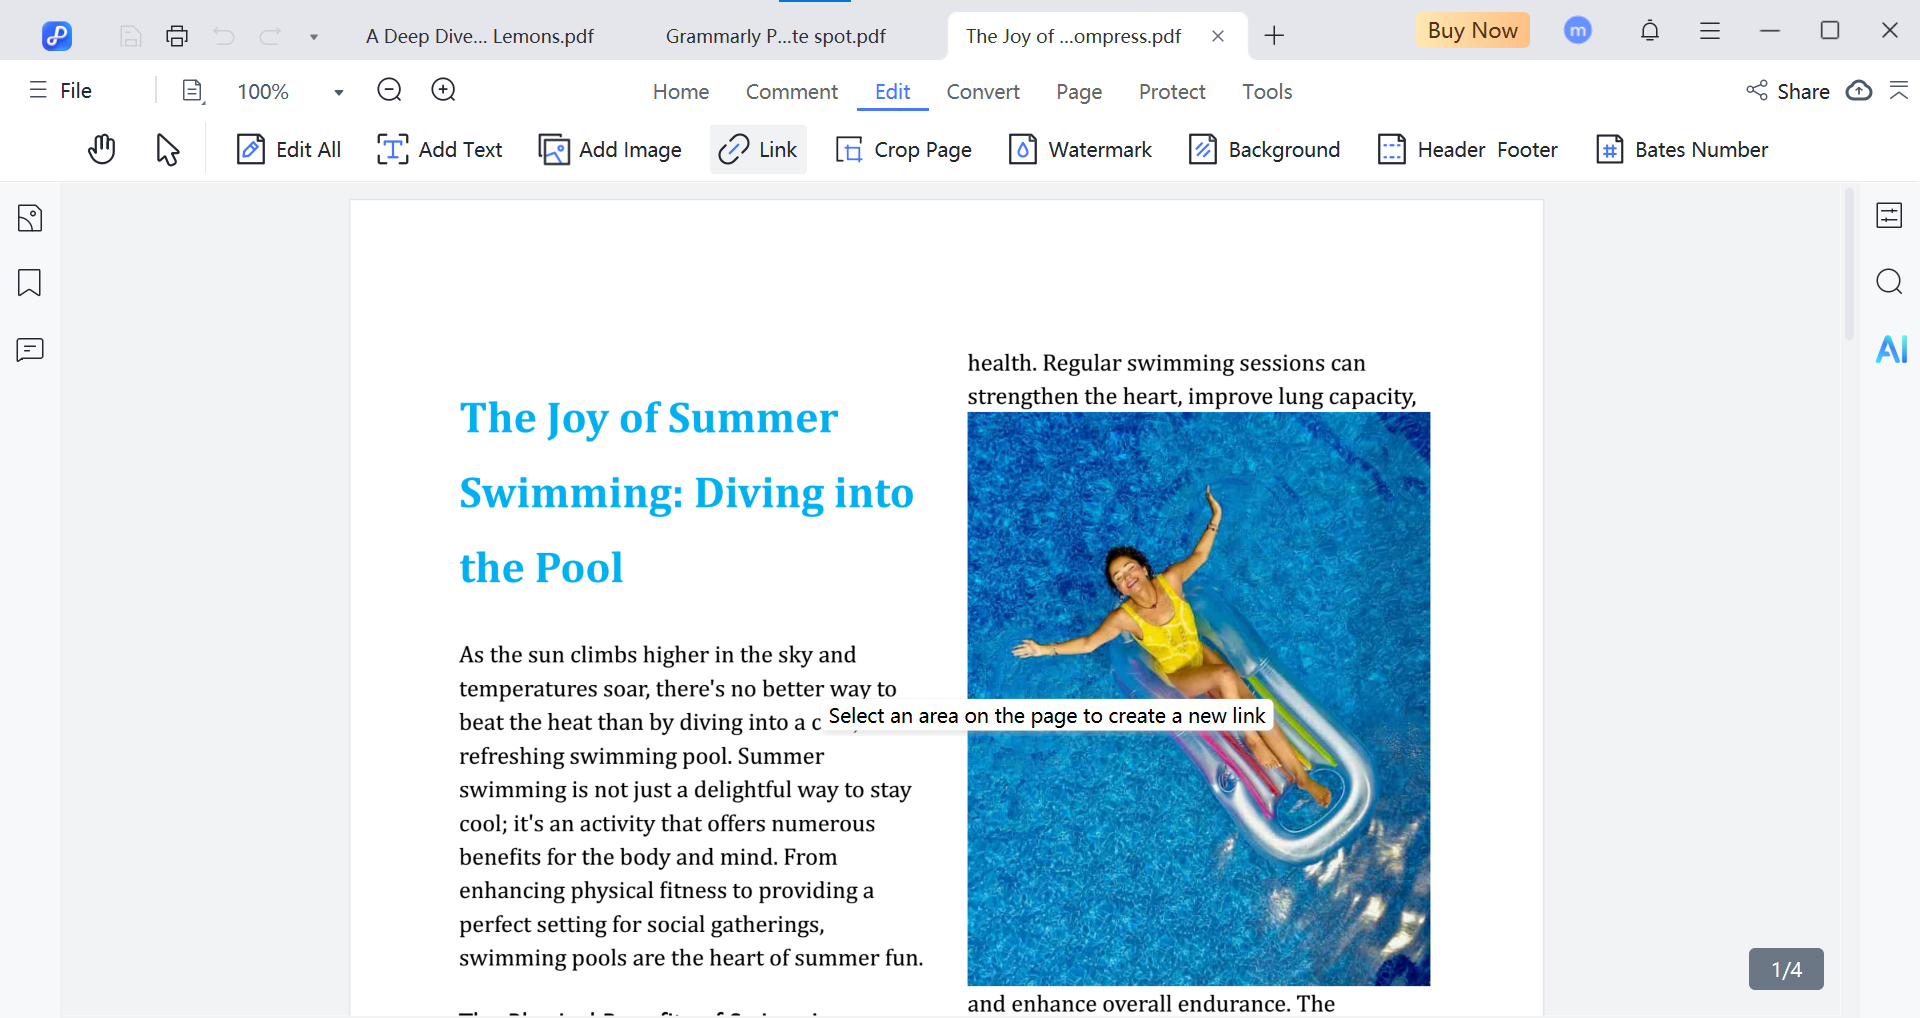Expand the 100% zoom level dropdown
This screenshot has height=1018, width=1920.
[x=339, y=92]
